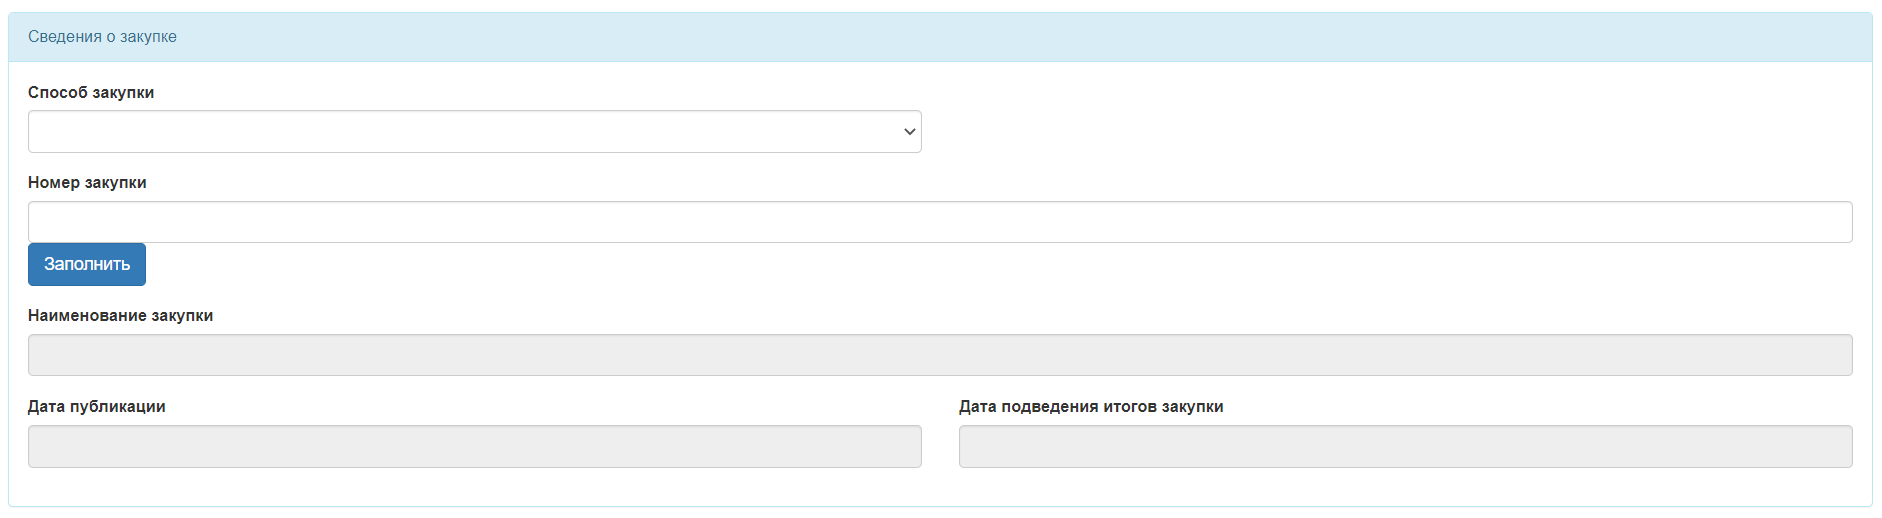Click empty space right of Наименование закупки label
Viewport: 1882px width, 518px height.
1030,315
